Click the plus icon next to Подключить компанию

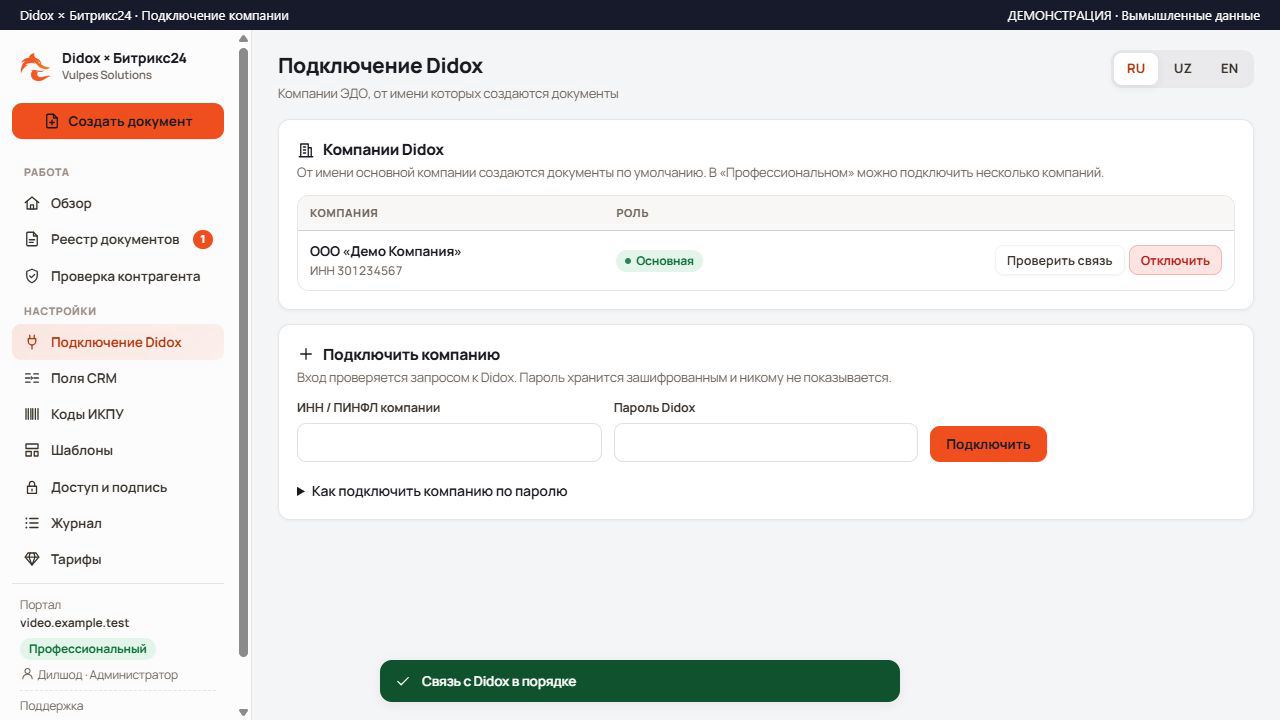306,355
